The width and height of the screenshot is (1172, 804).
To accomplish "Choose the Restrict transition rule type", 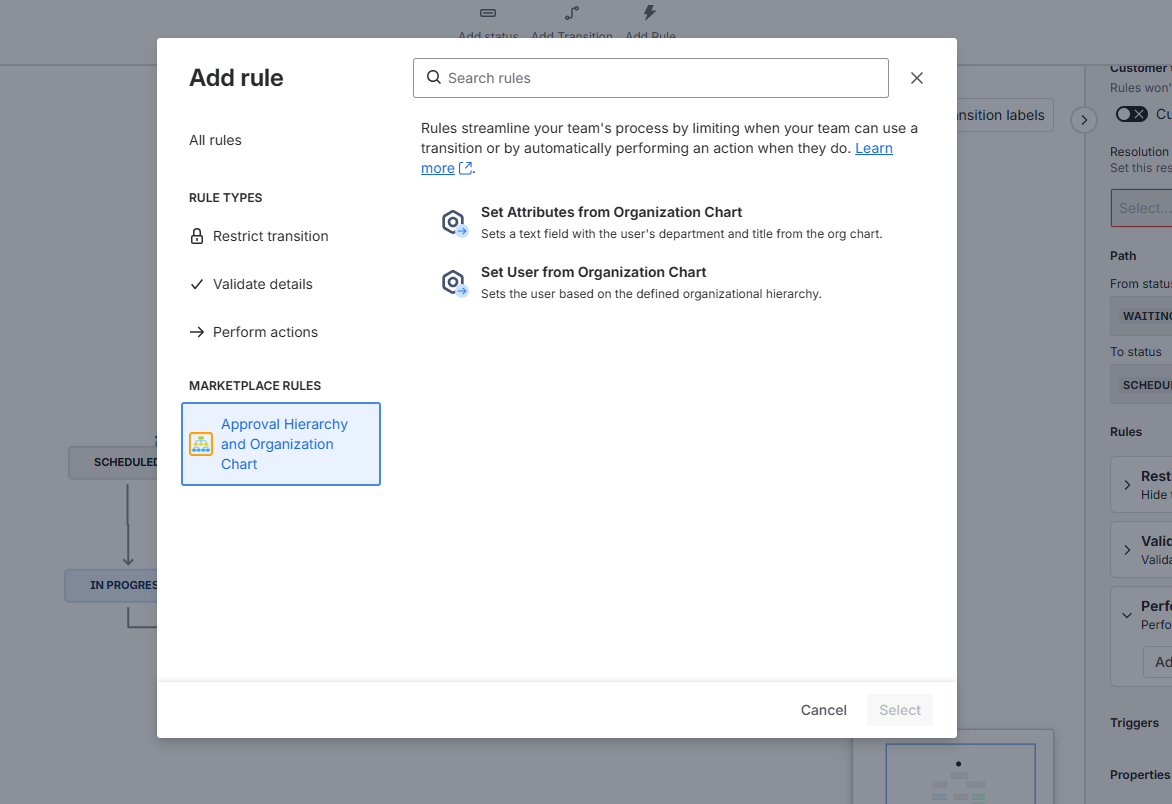I will pyautogui.click(x=270, y=235).
